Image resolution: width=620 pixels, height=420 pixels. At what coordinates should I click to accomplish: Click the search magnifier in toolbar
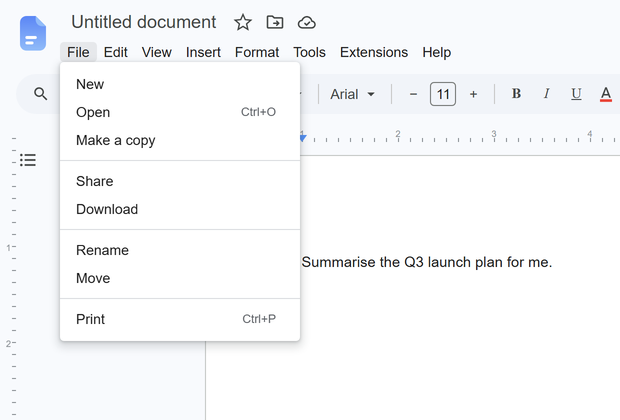point(40,94)
